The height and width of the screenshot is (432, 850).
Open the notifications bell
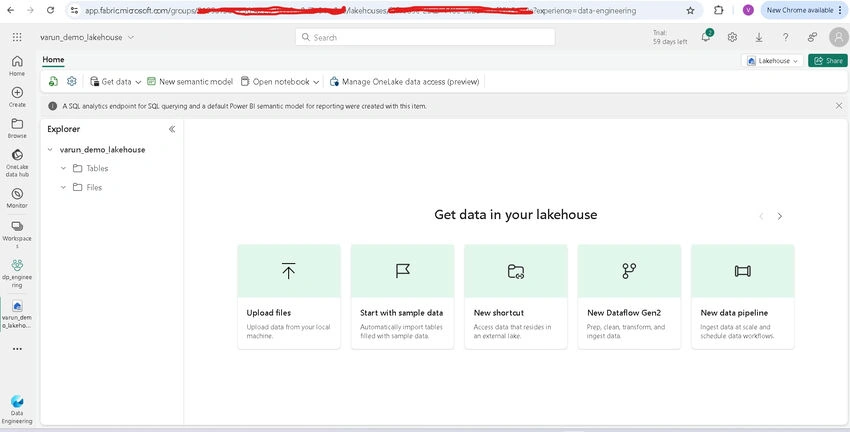pyautogui.click(x=705, y=37)
